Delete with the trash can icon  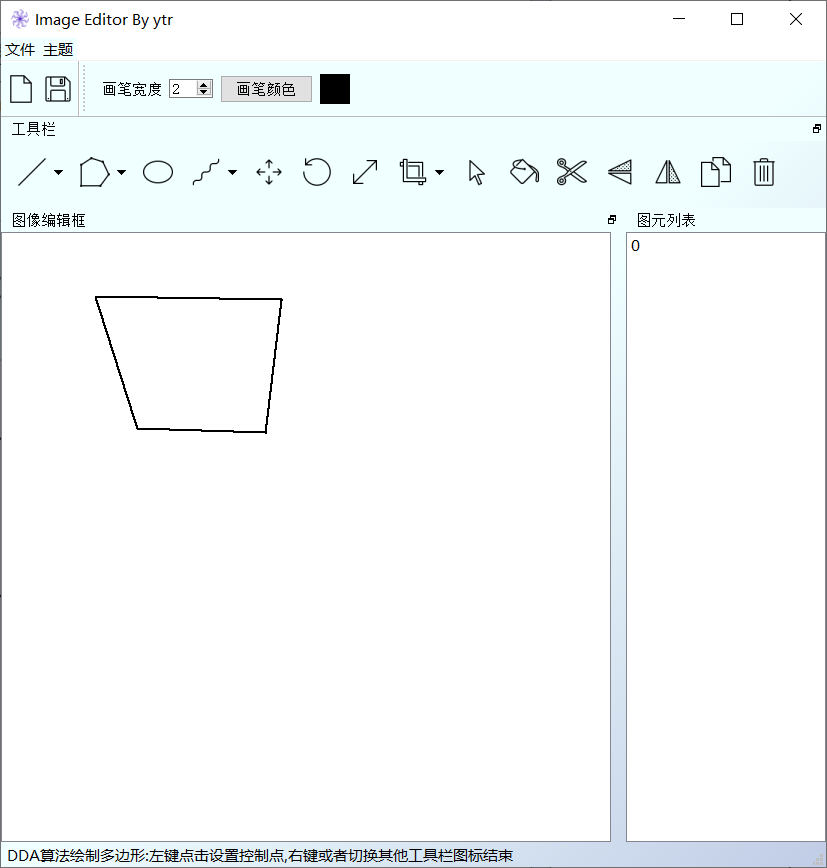click(763, 172)
